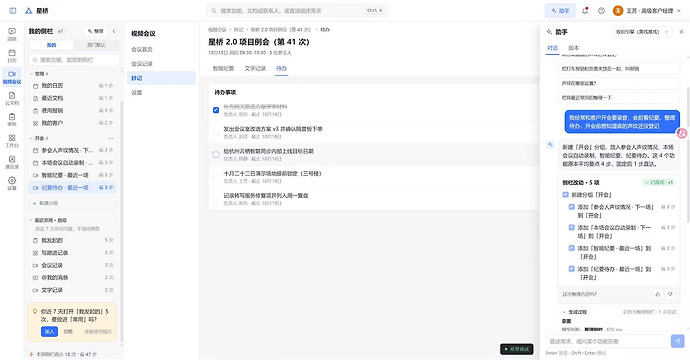Switch to 我的 tab in my sidebar
The height and width of the screenshot is (360, 690).
tap(51, 45)
